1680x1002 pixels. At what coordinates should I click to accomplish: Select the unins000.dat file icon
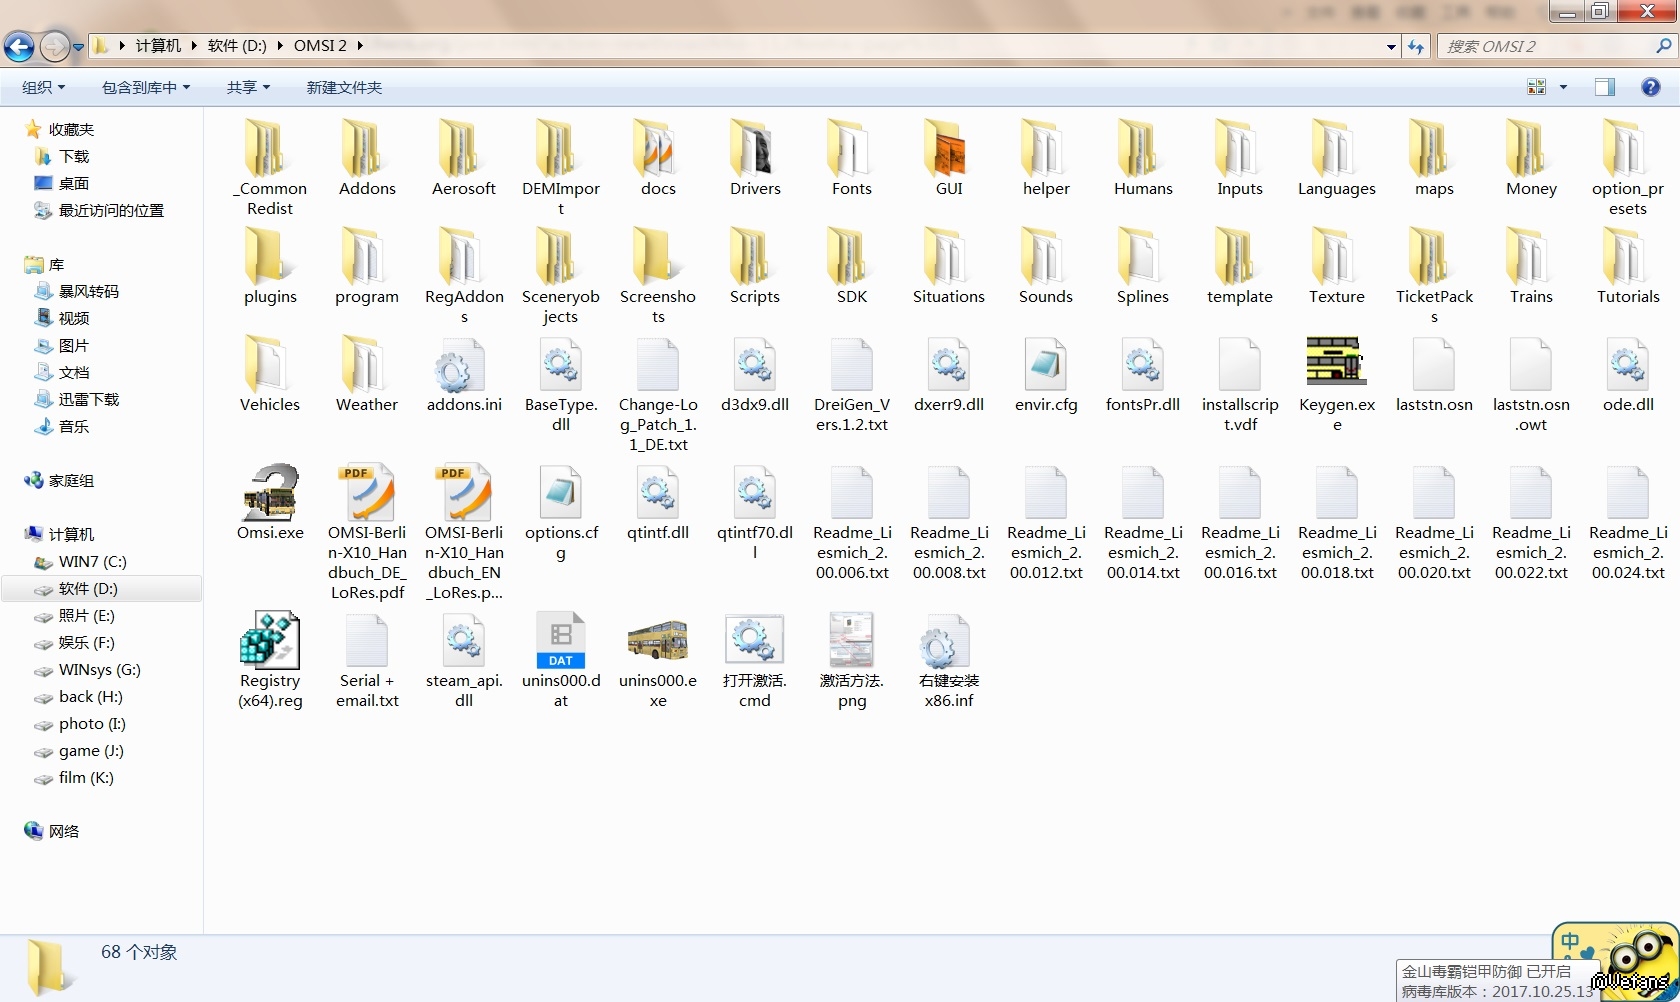560,640
